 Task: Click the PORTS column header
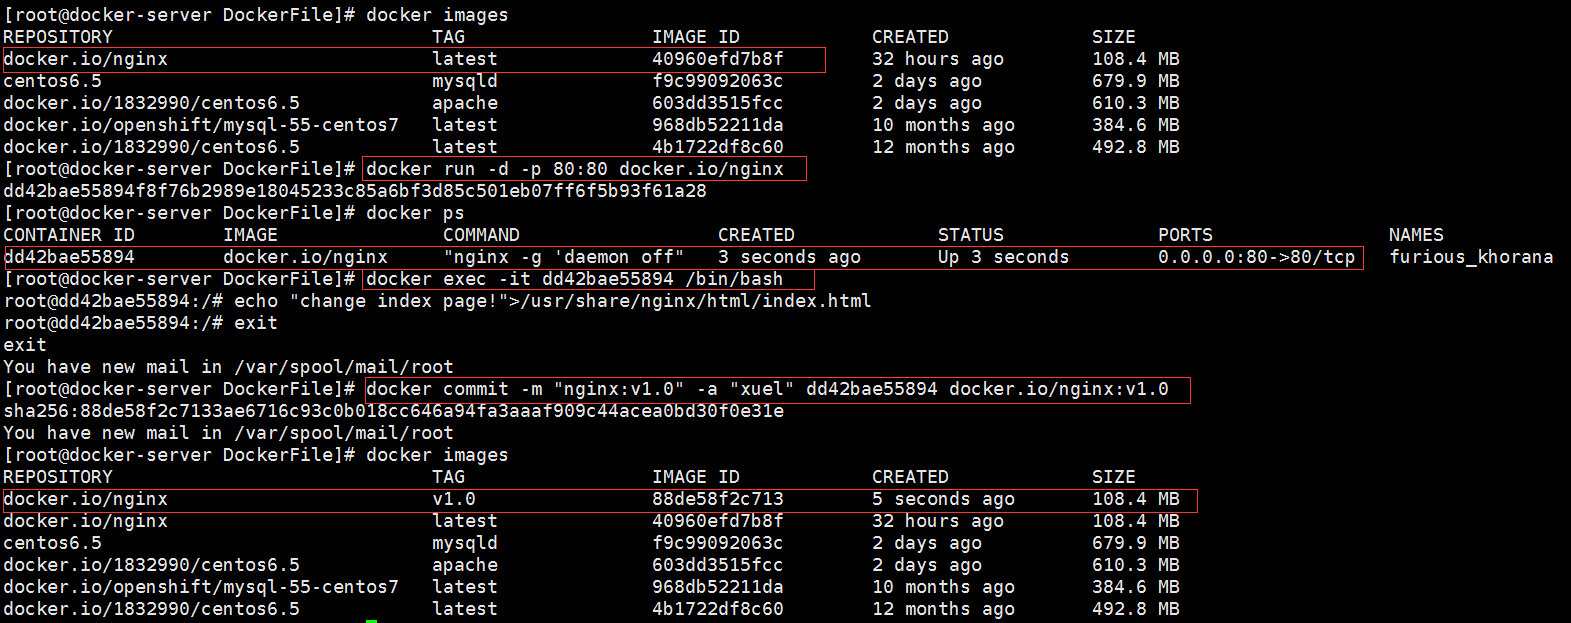pyautogui.click(x=1184, y=235)
